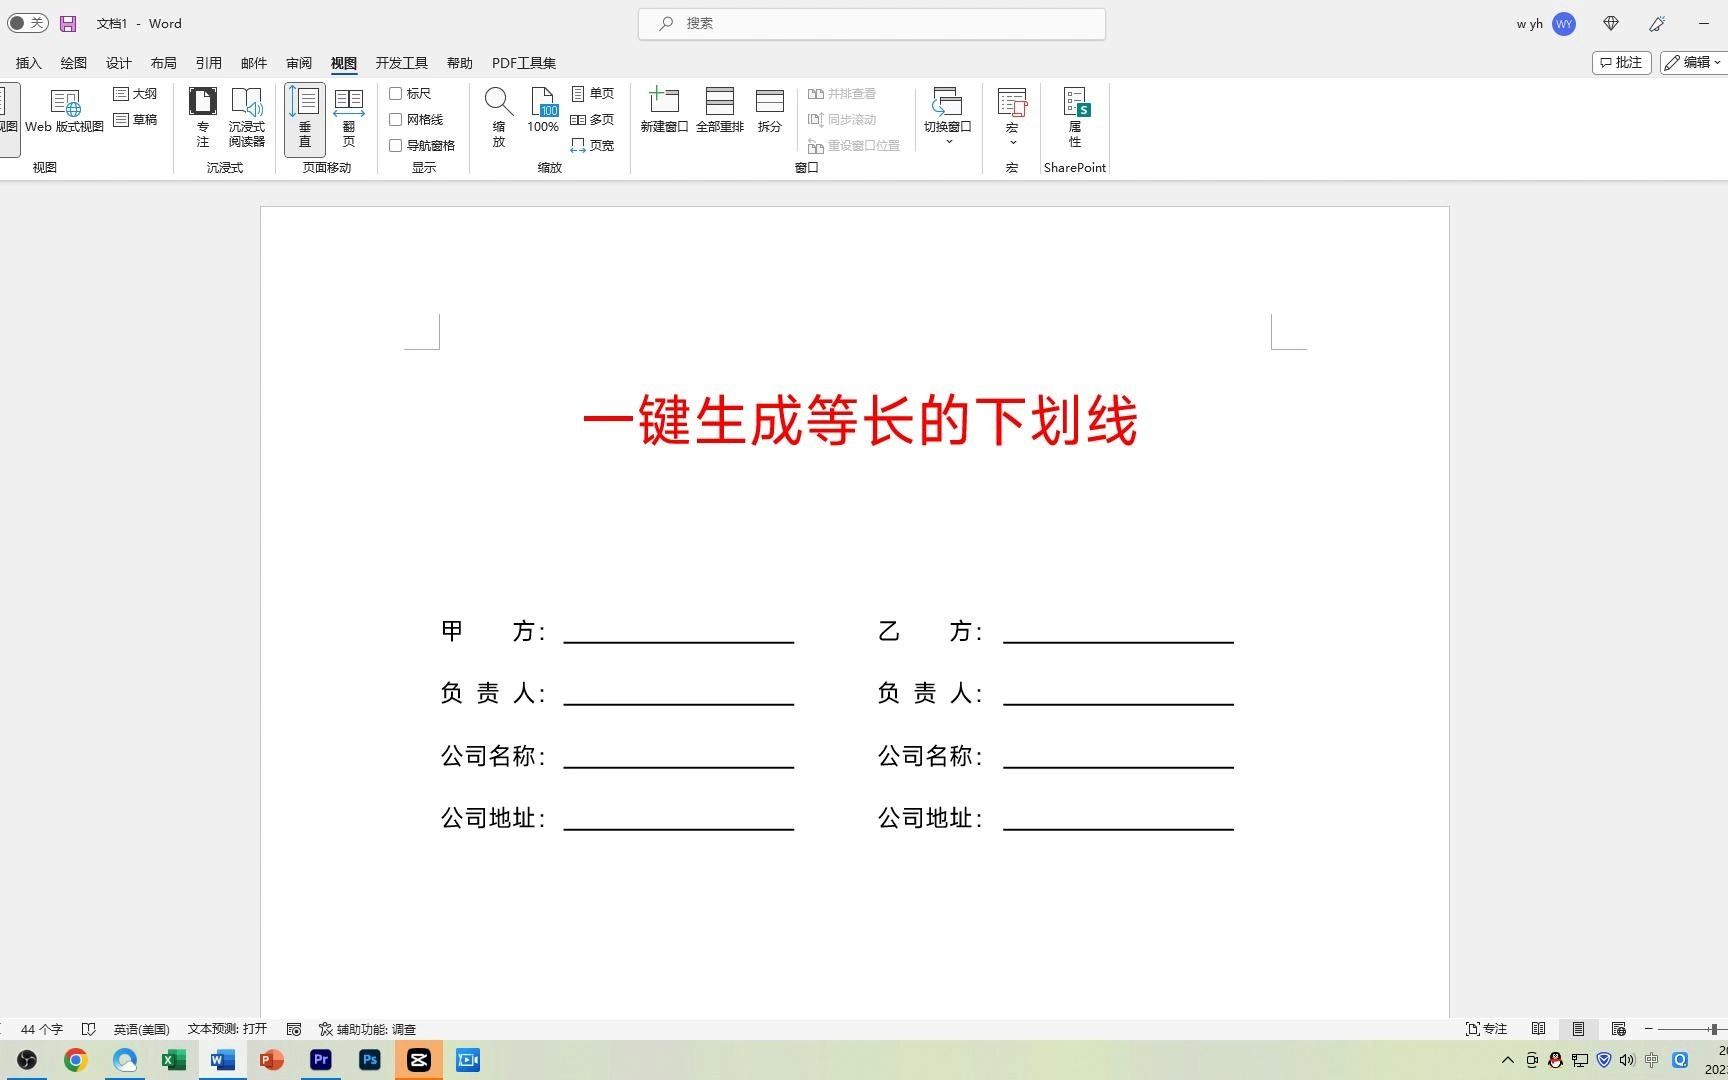Screen dimensions: 1728x1080
Task: Switch to Outline view
Action: 135,93
